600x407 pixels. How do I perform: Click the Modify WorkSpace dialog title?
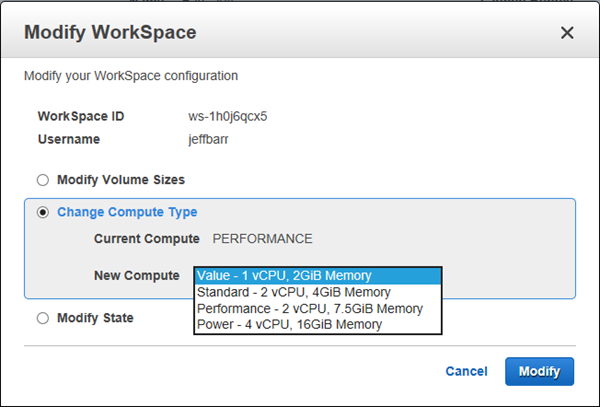[x=110, y=33]
